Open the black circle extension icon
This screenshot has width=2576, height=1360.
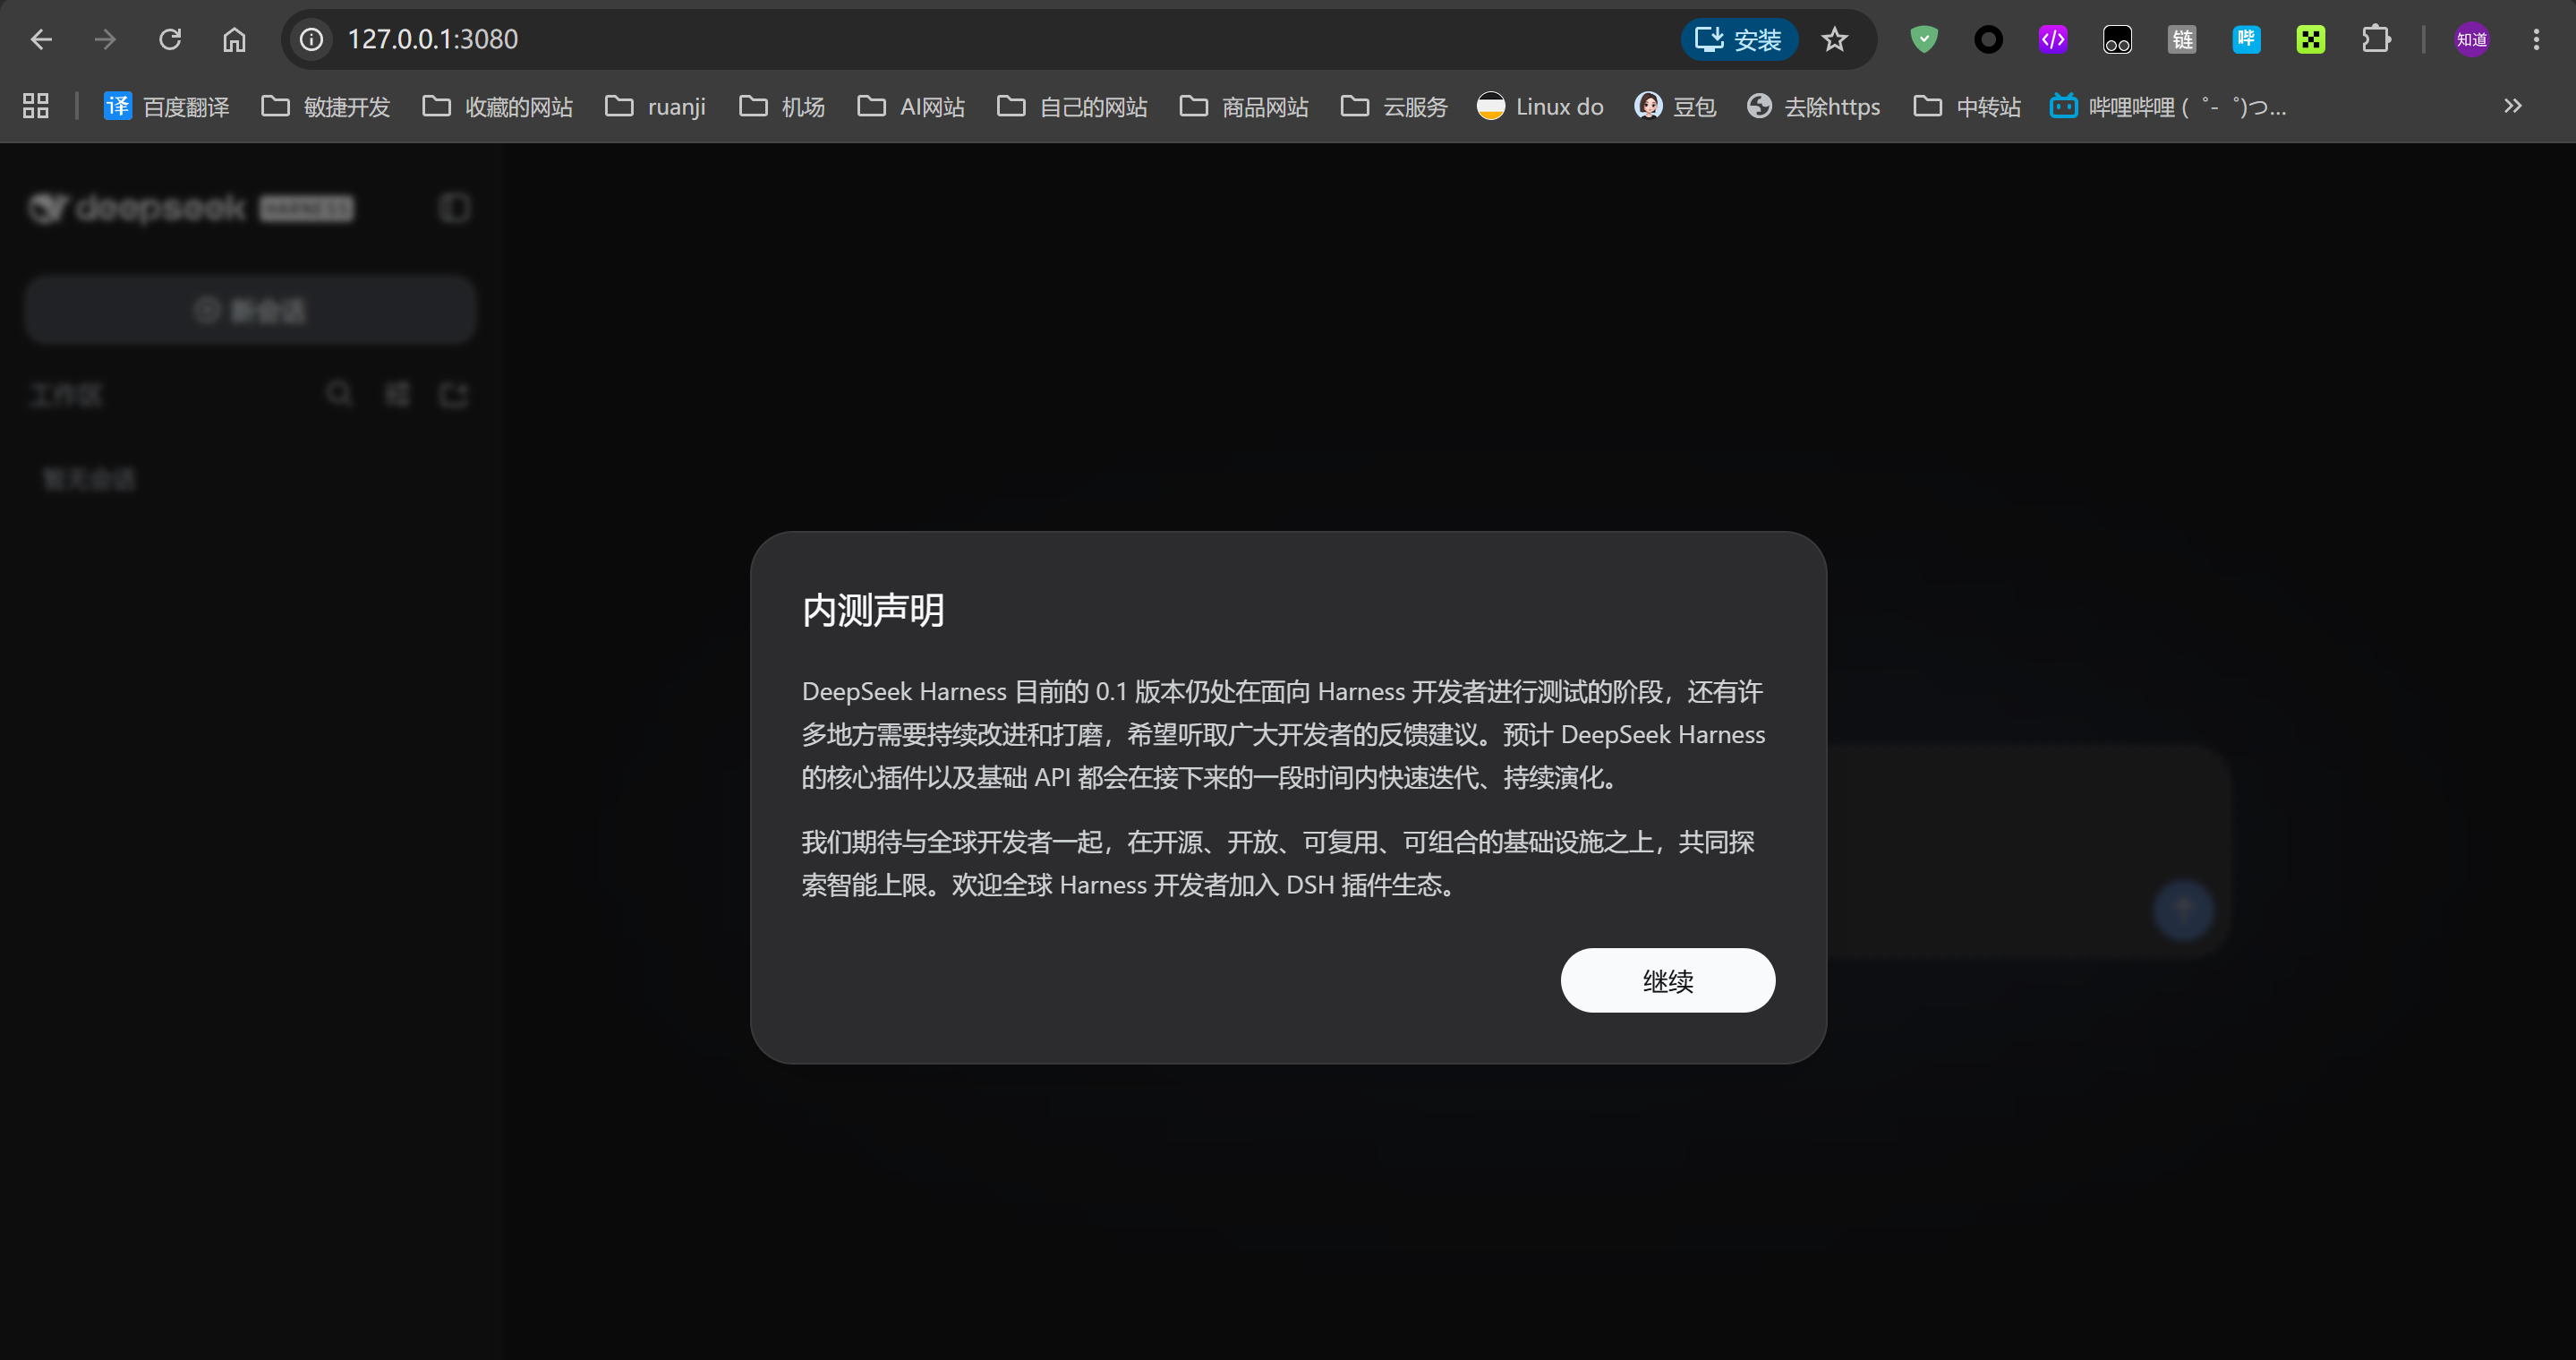(x=1988, y=39)
